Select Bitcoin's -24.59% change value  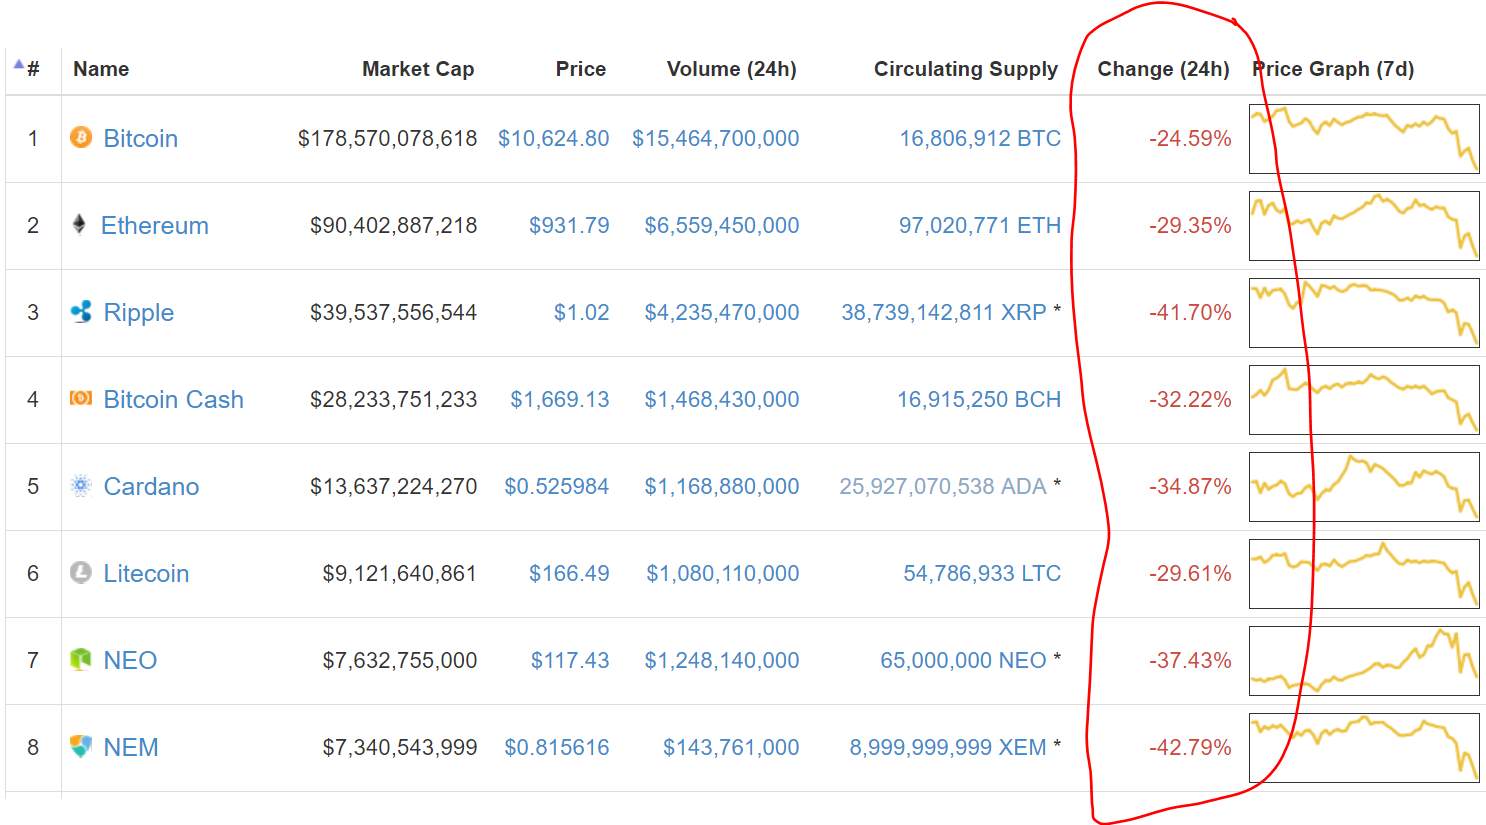click(1190, 139)
